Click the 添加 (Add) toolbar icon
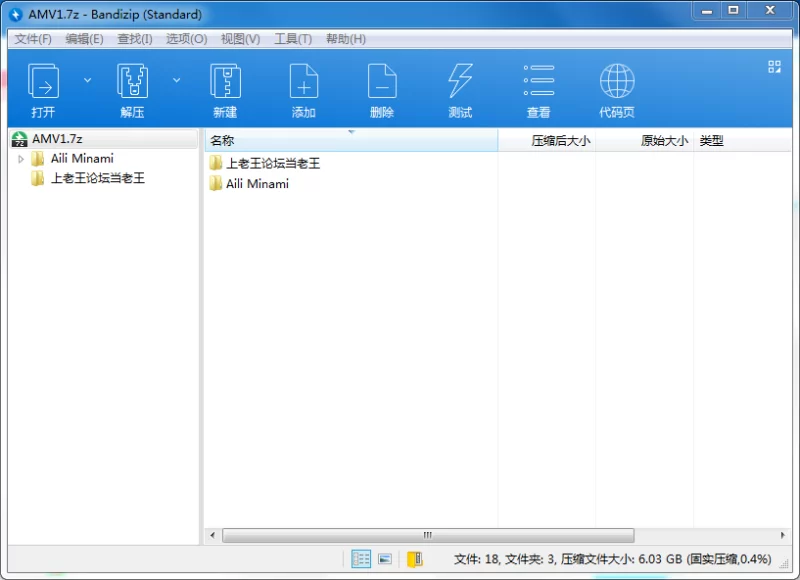 coord(304,81)
